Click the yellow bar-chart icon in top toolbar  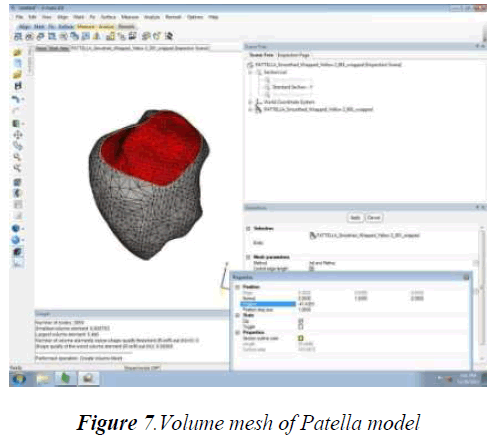pos(110,36)
